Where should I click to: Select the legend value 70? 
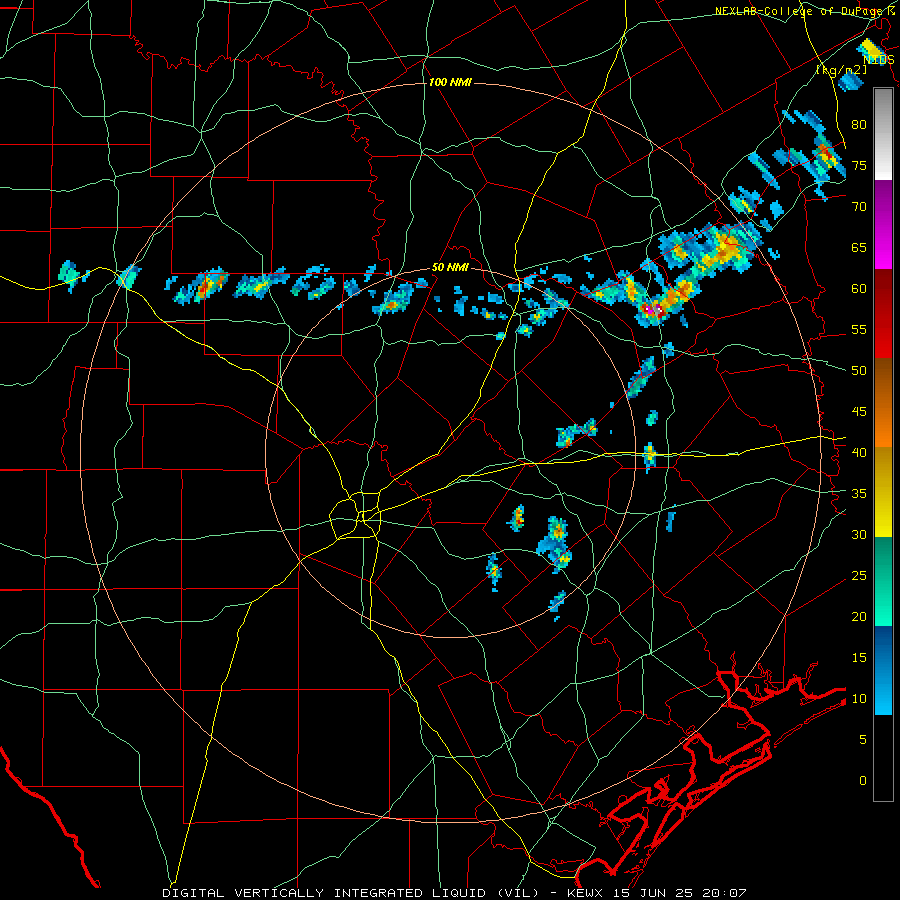(859, 207)
